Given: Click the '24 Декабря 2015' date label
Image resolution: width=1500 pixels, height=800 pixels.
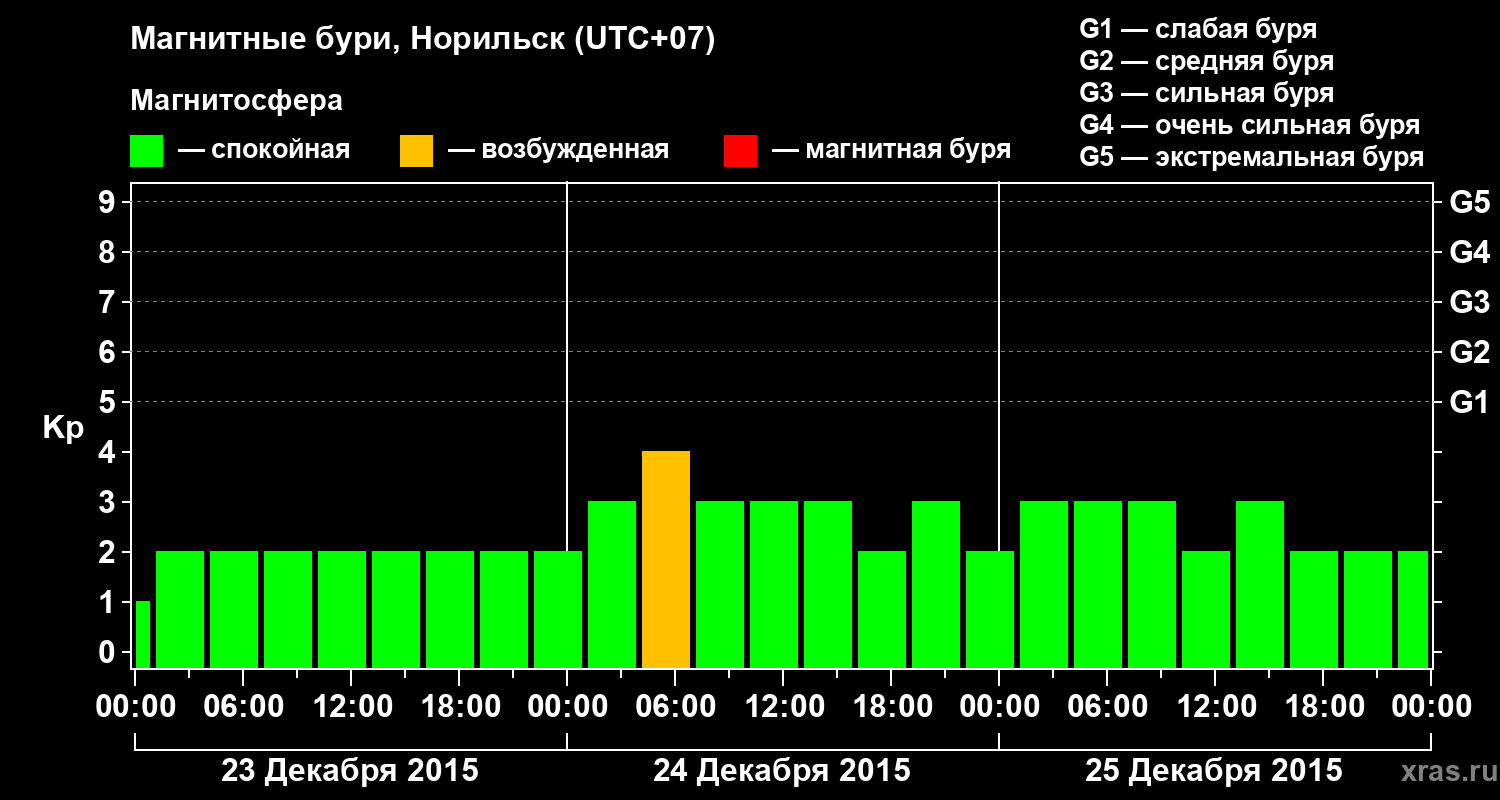Looking at the screenshot, I should click(782, 771).
